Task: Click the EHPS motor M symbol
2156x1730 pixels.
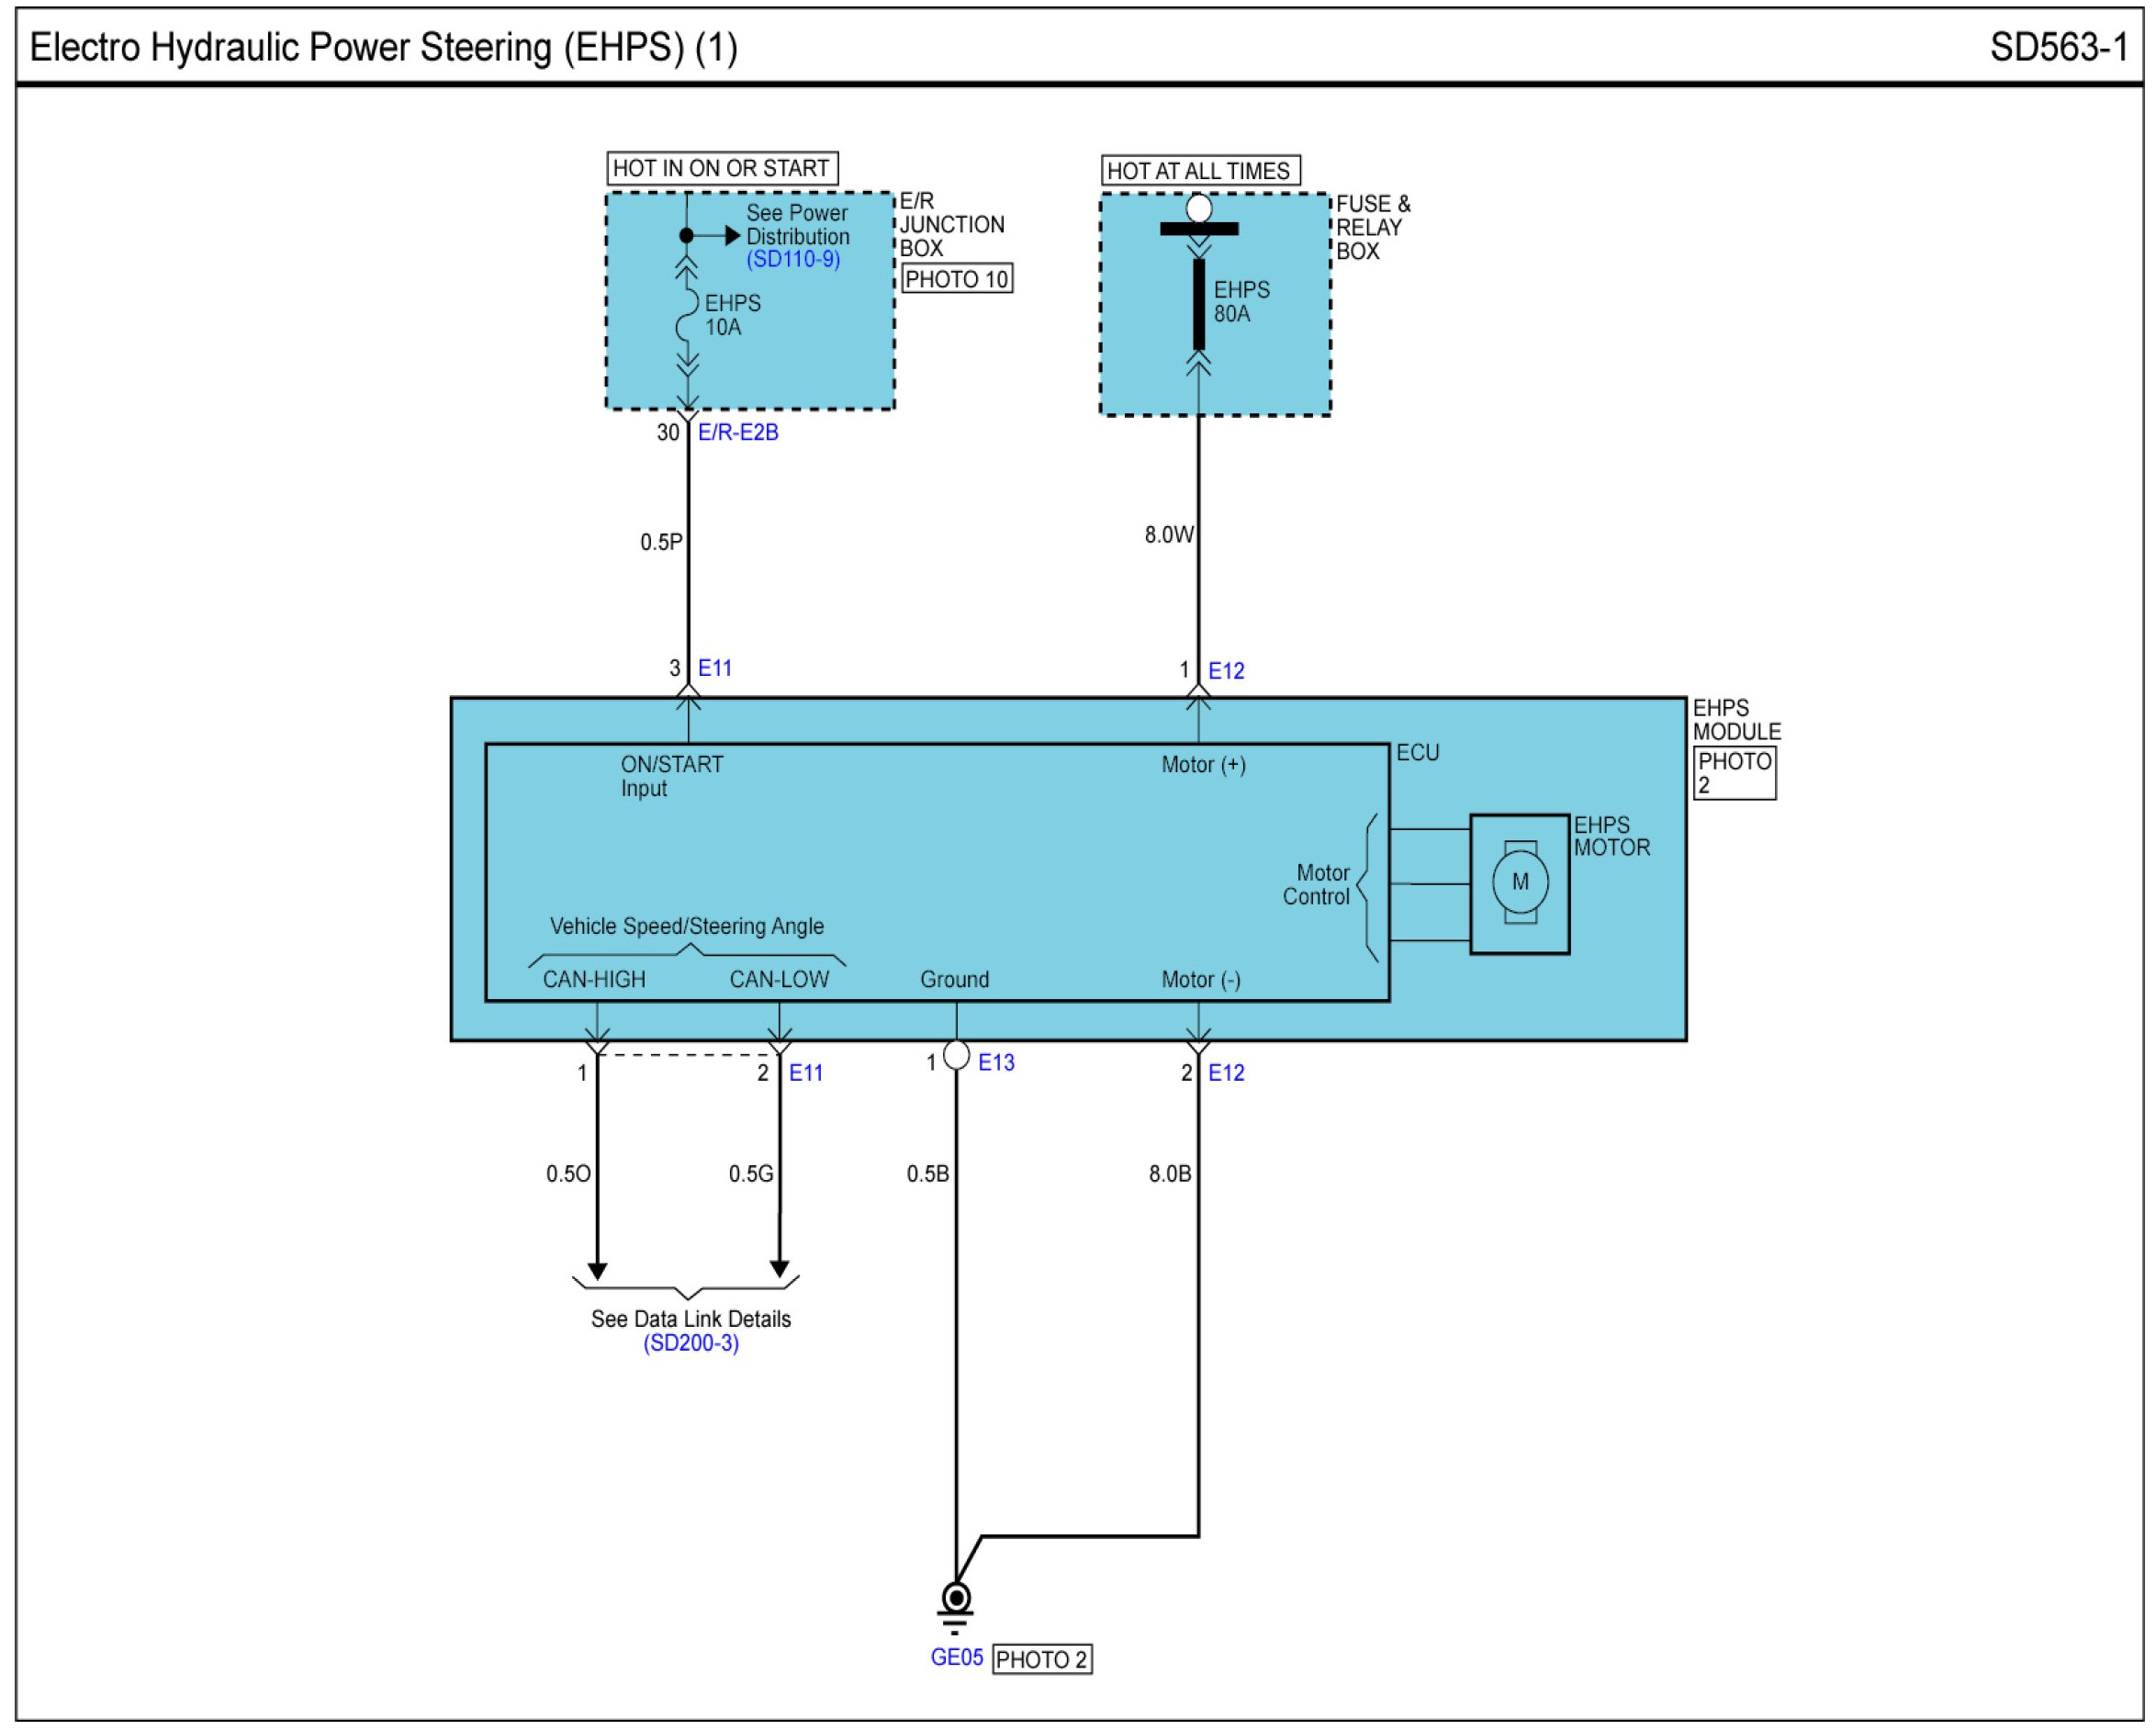Action: coord(1520,882)
